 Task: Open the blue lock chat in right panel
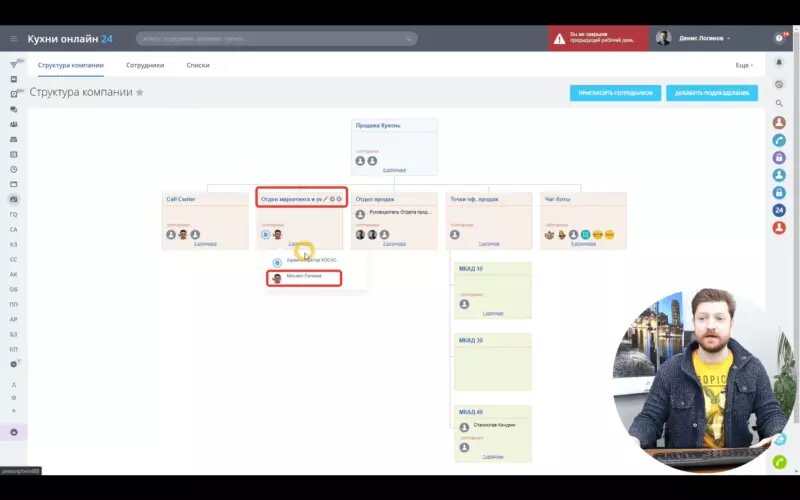(779, 192)
